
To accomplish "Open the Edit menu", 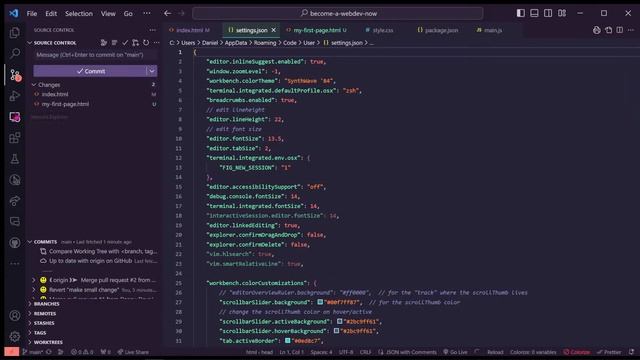I will [51, 13].
